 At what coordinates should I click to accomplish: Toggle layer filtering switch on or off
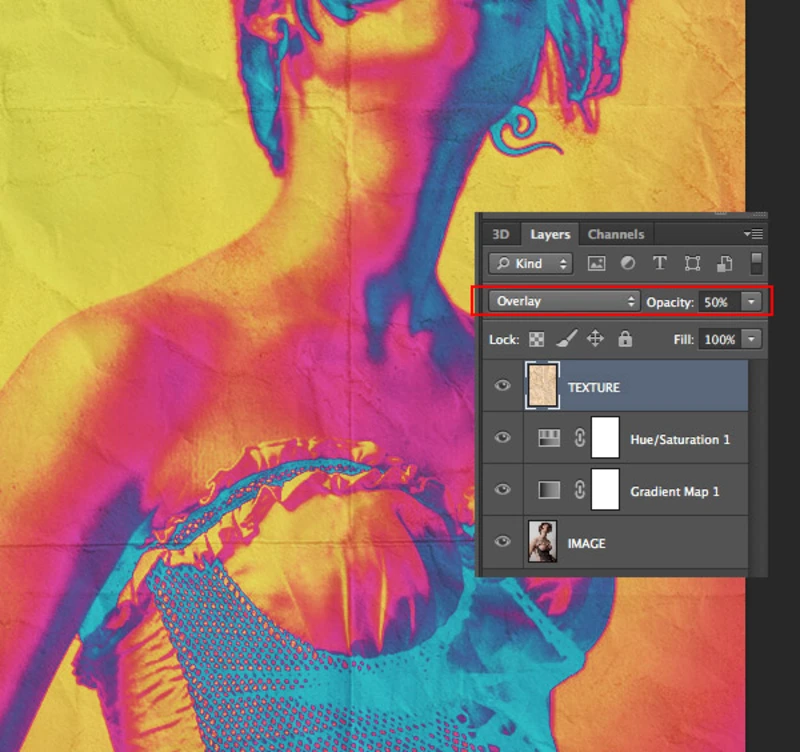757,263
